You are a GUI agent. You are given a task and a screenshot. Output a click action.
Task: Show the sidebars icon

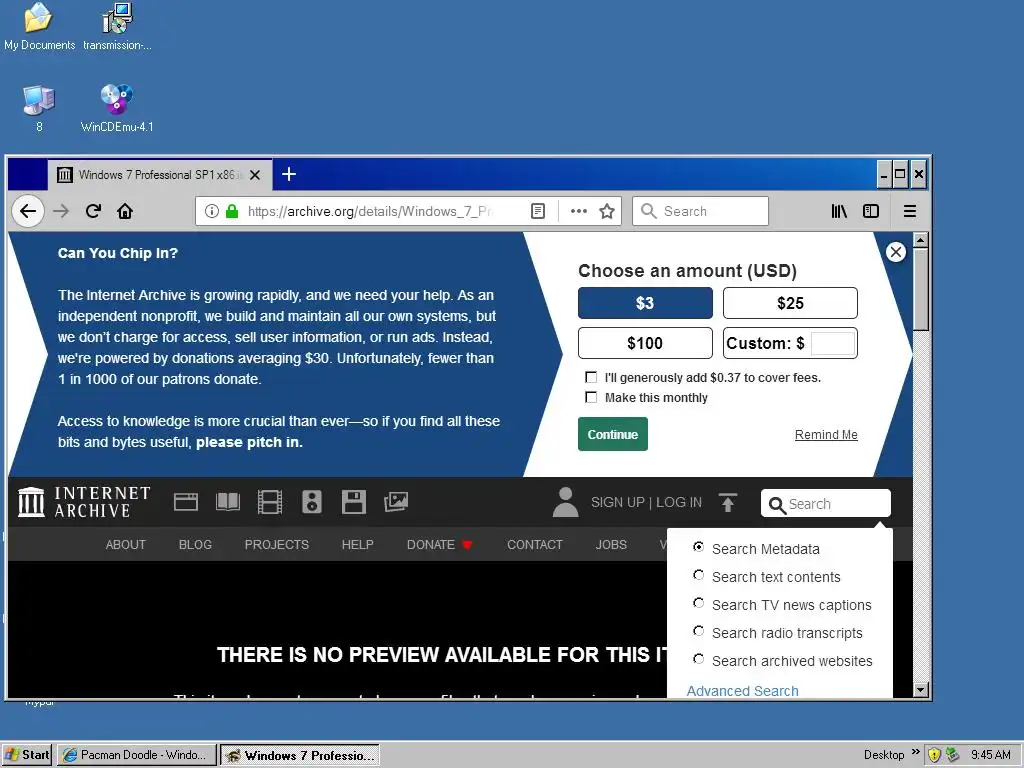[x=871, y=211]
